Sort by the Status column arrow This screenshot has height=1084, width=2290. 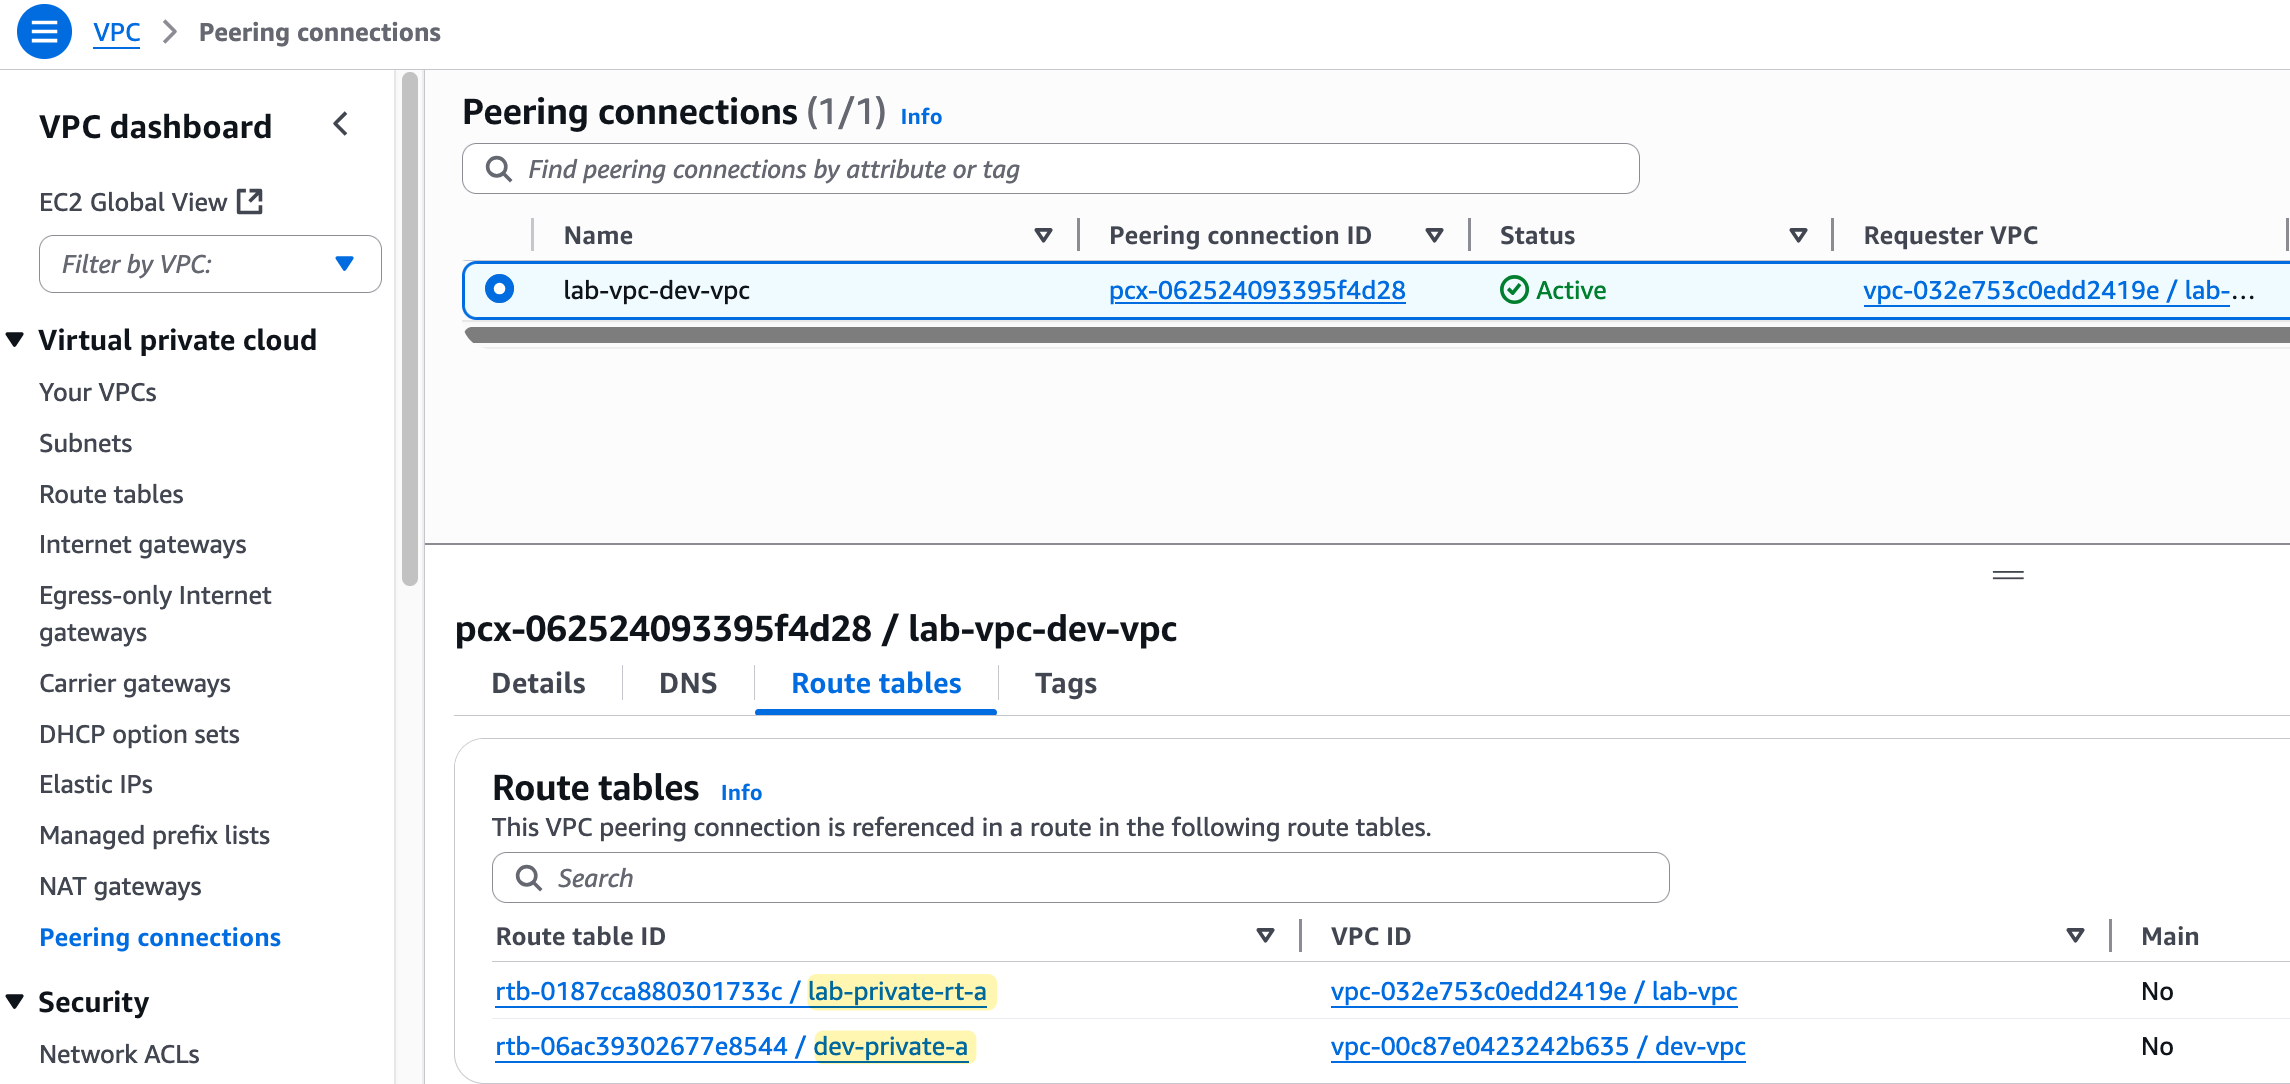click(1798, 236)
